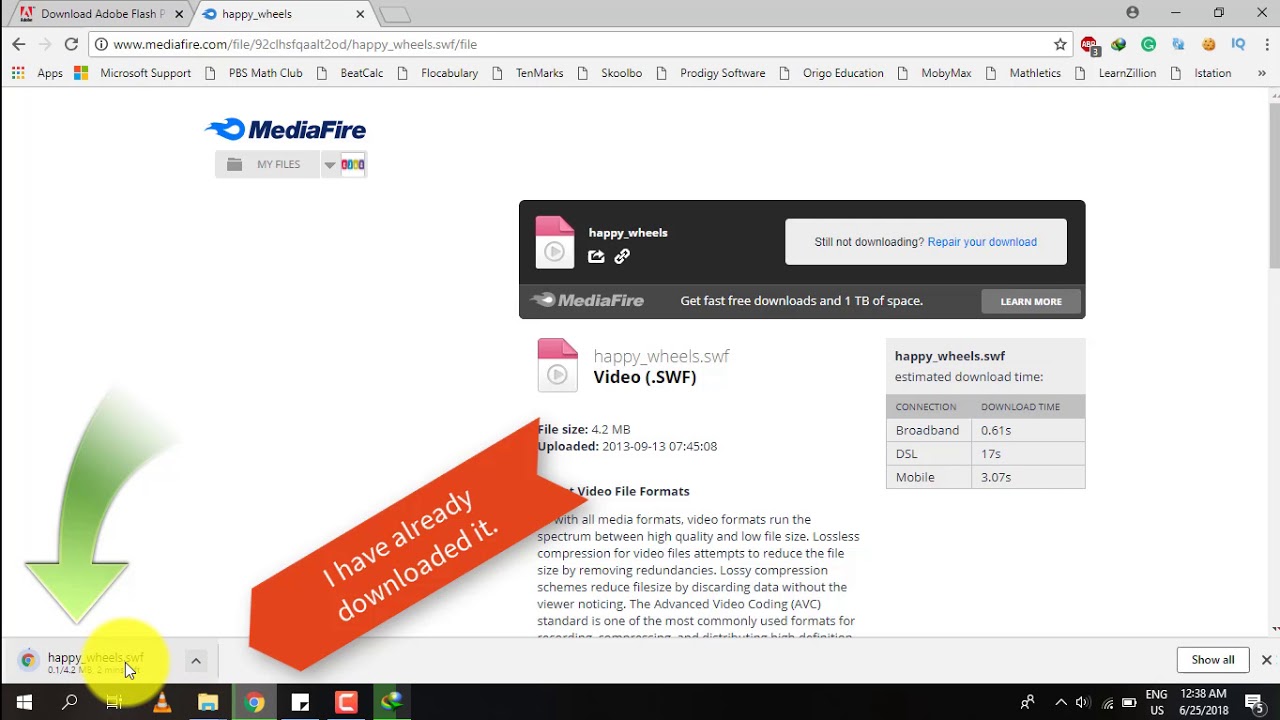Reload the MediaFire page
The height and width of the screenshot is (720, 1280).
coord(71,44)
